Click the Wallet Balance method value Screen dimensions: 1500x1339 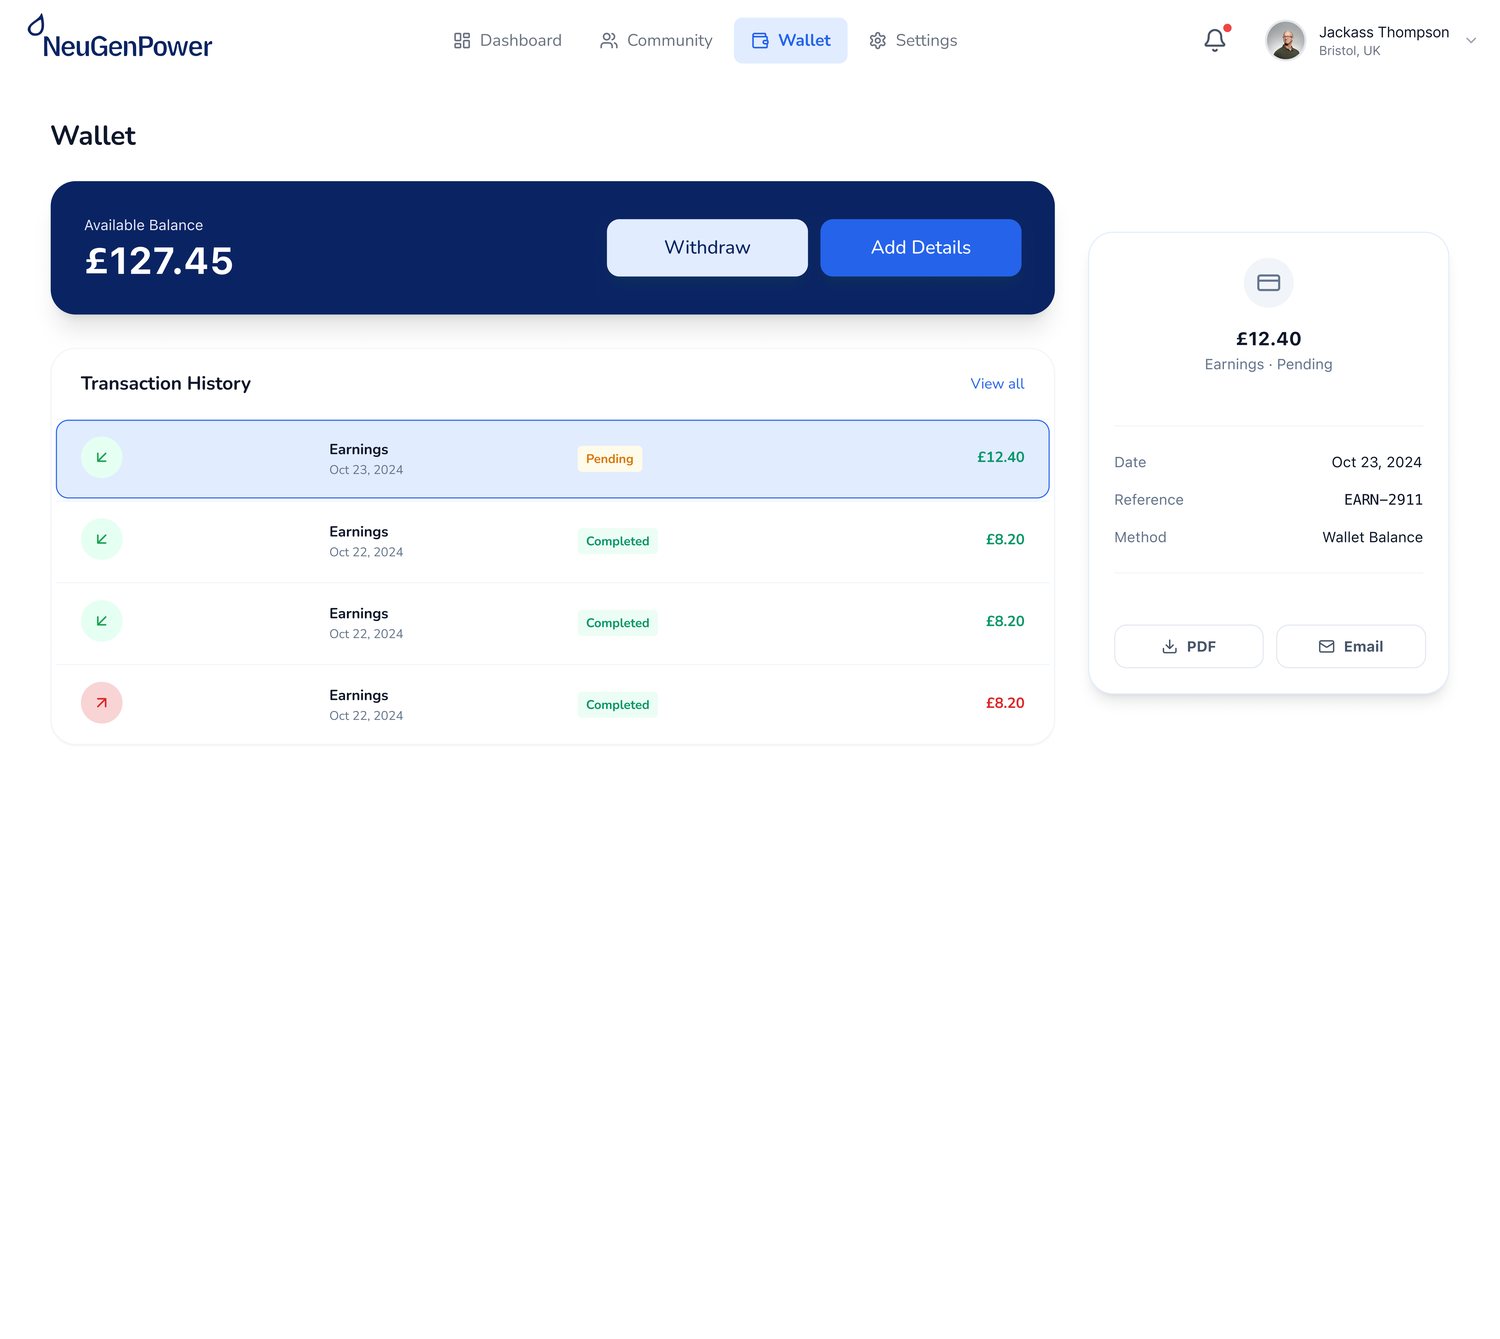(1372, 538)
